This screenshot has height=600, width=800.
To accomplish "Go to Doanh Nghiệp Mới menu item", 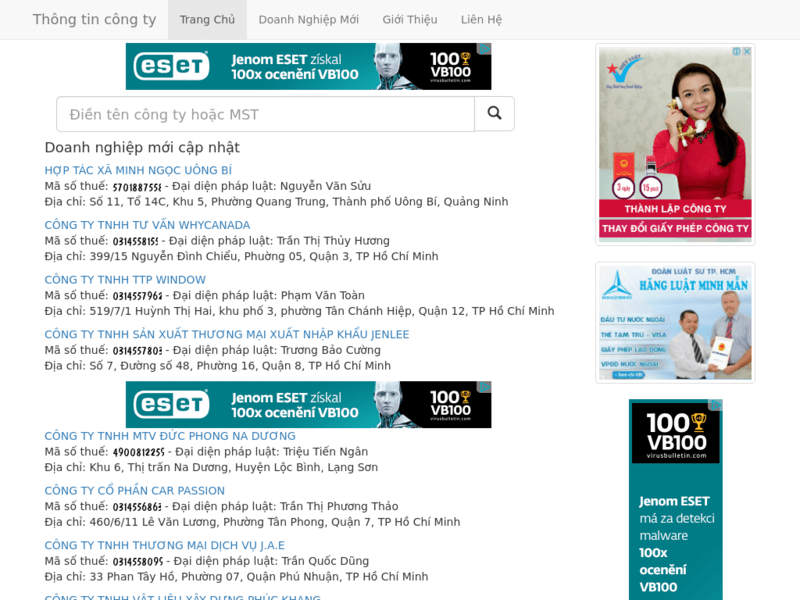I will tap(308, 20).
